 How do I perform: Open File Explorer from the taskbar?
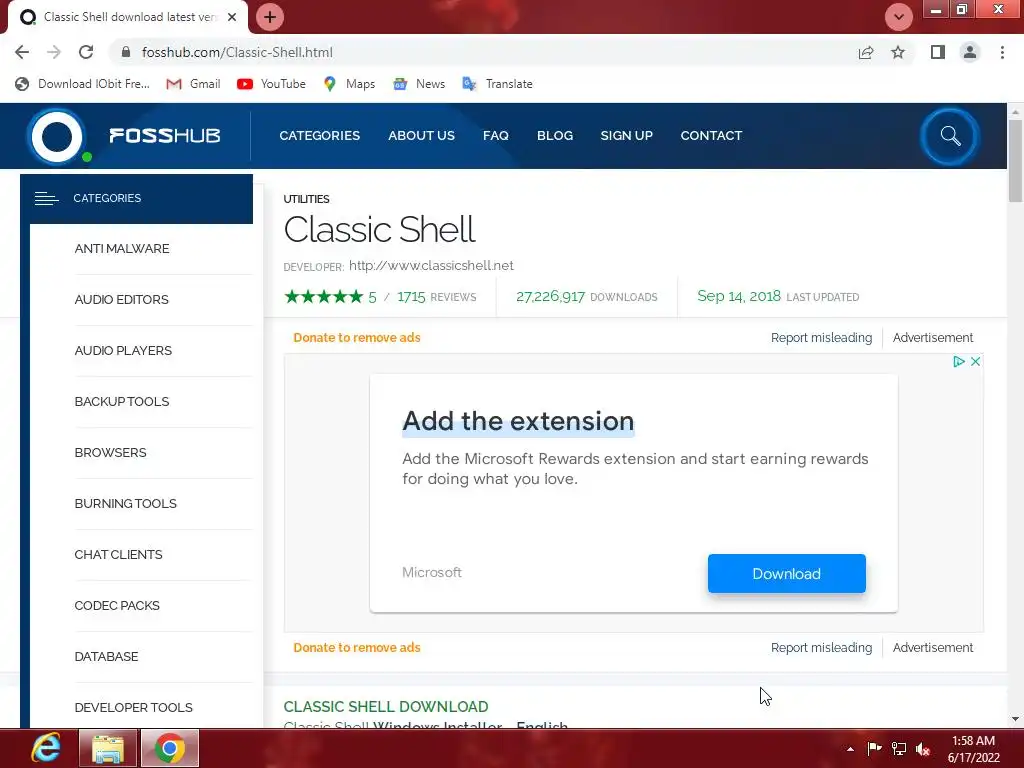[x=108, y=748]
